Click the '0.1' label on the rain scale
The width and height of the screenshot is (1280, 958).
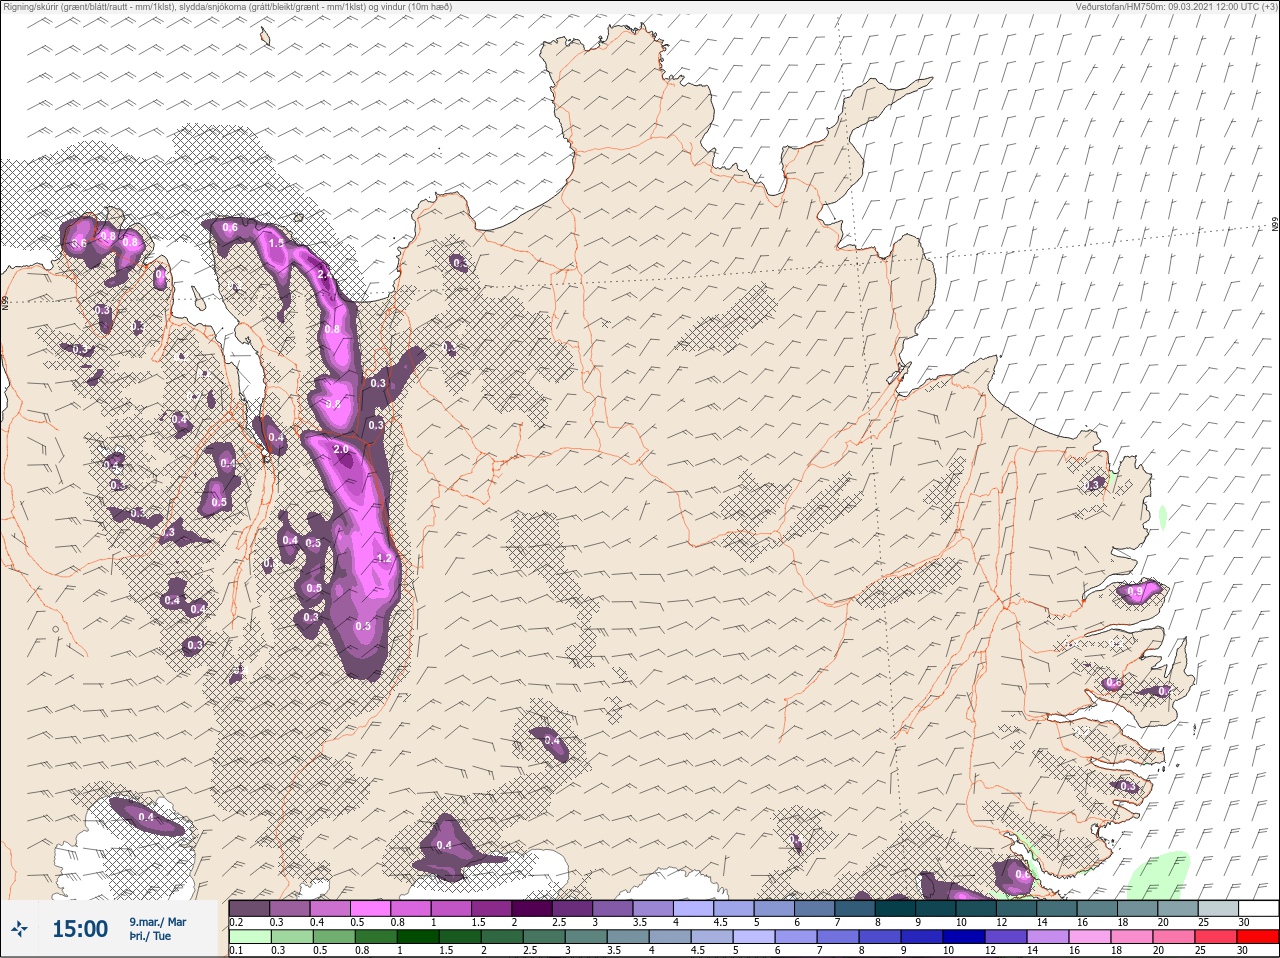[236, 951]
